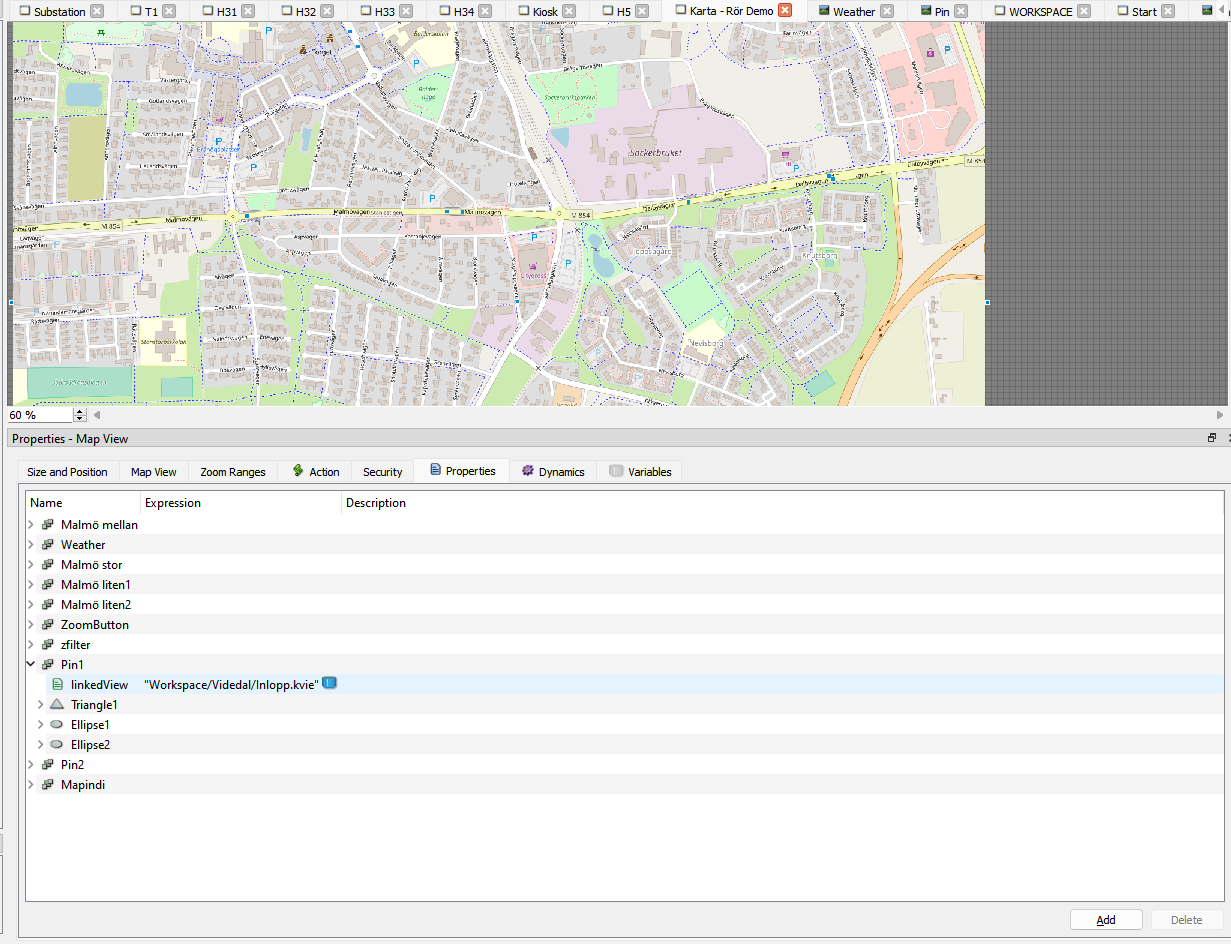Expand the Malmö mellan node
This screenshot has width=1231, height=944.
point(31,525)
